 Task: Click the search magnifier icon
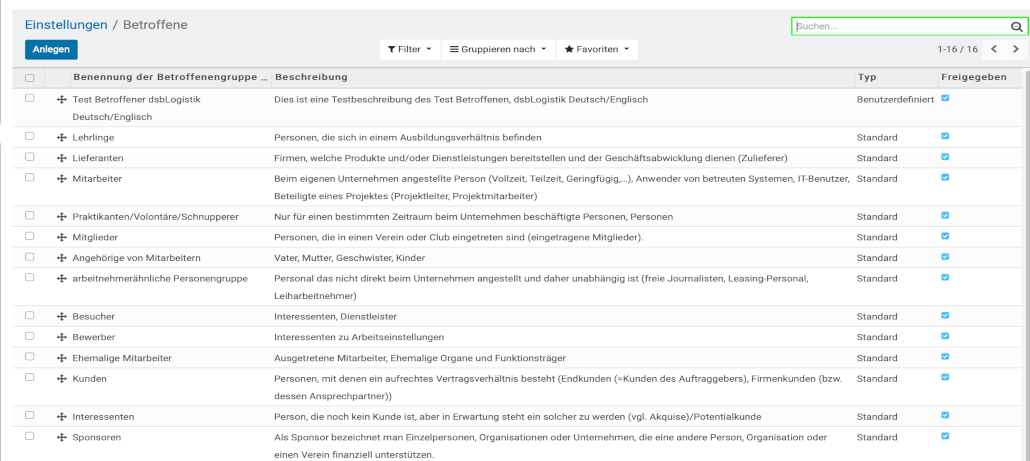pos(1016,27)
